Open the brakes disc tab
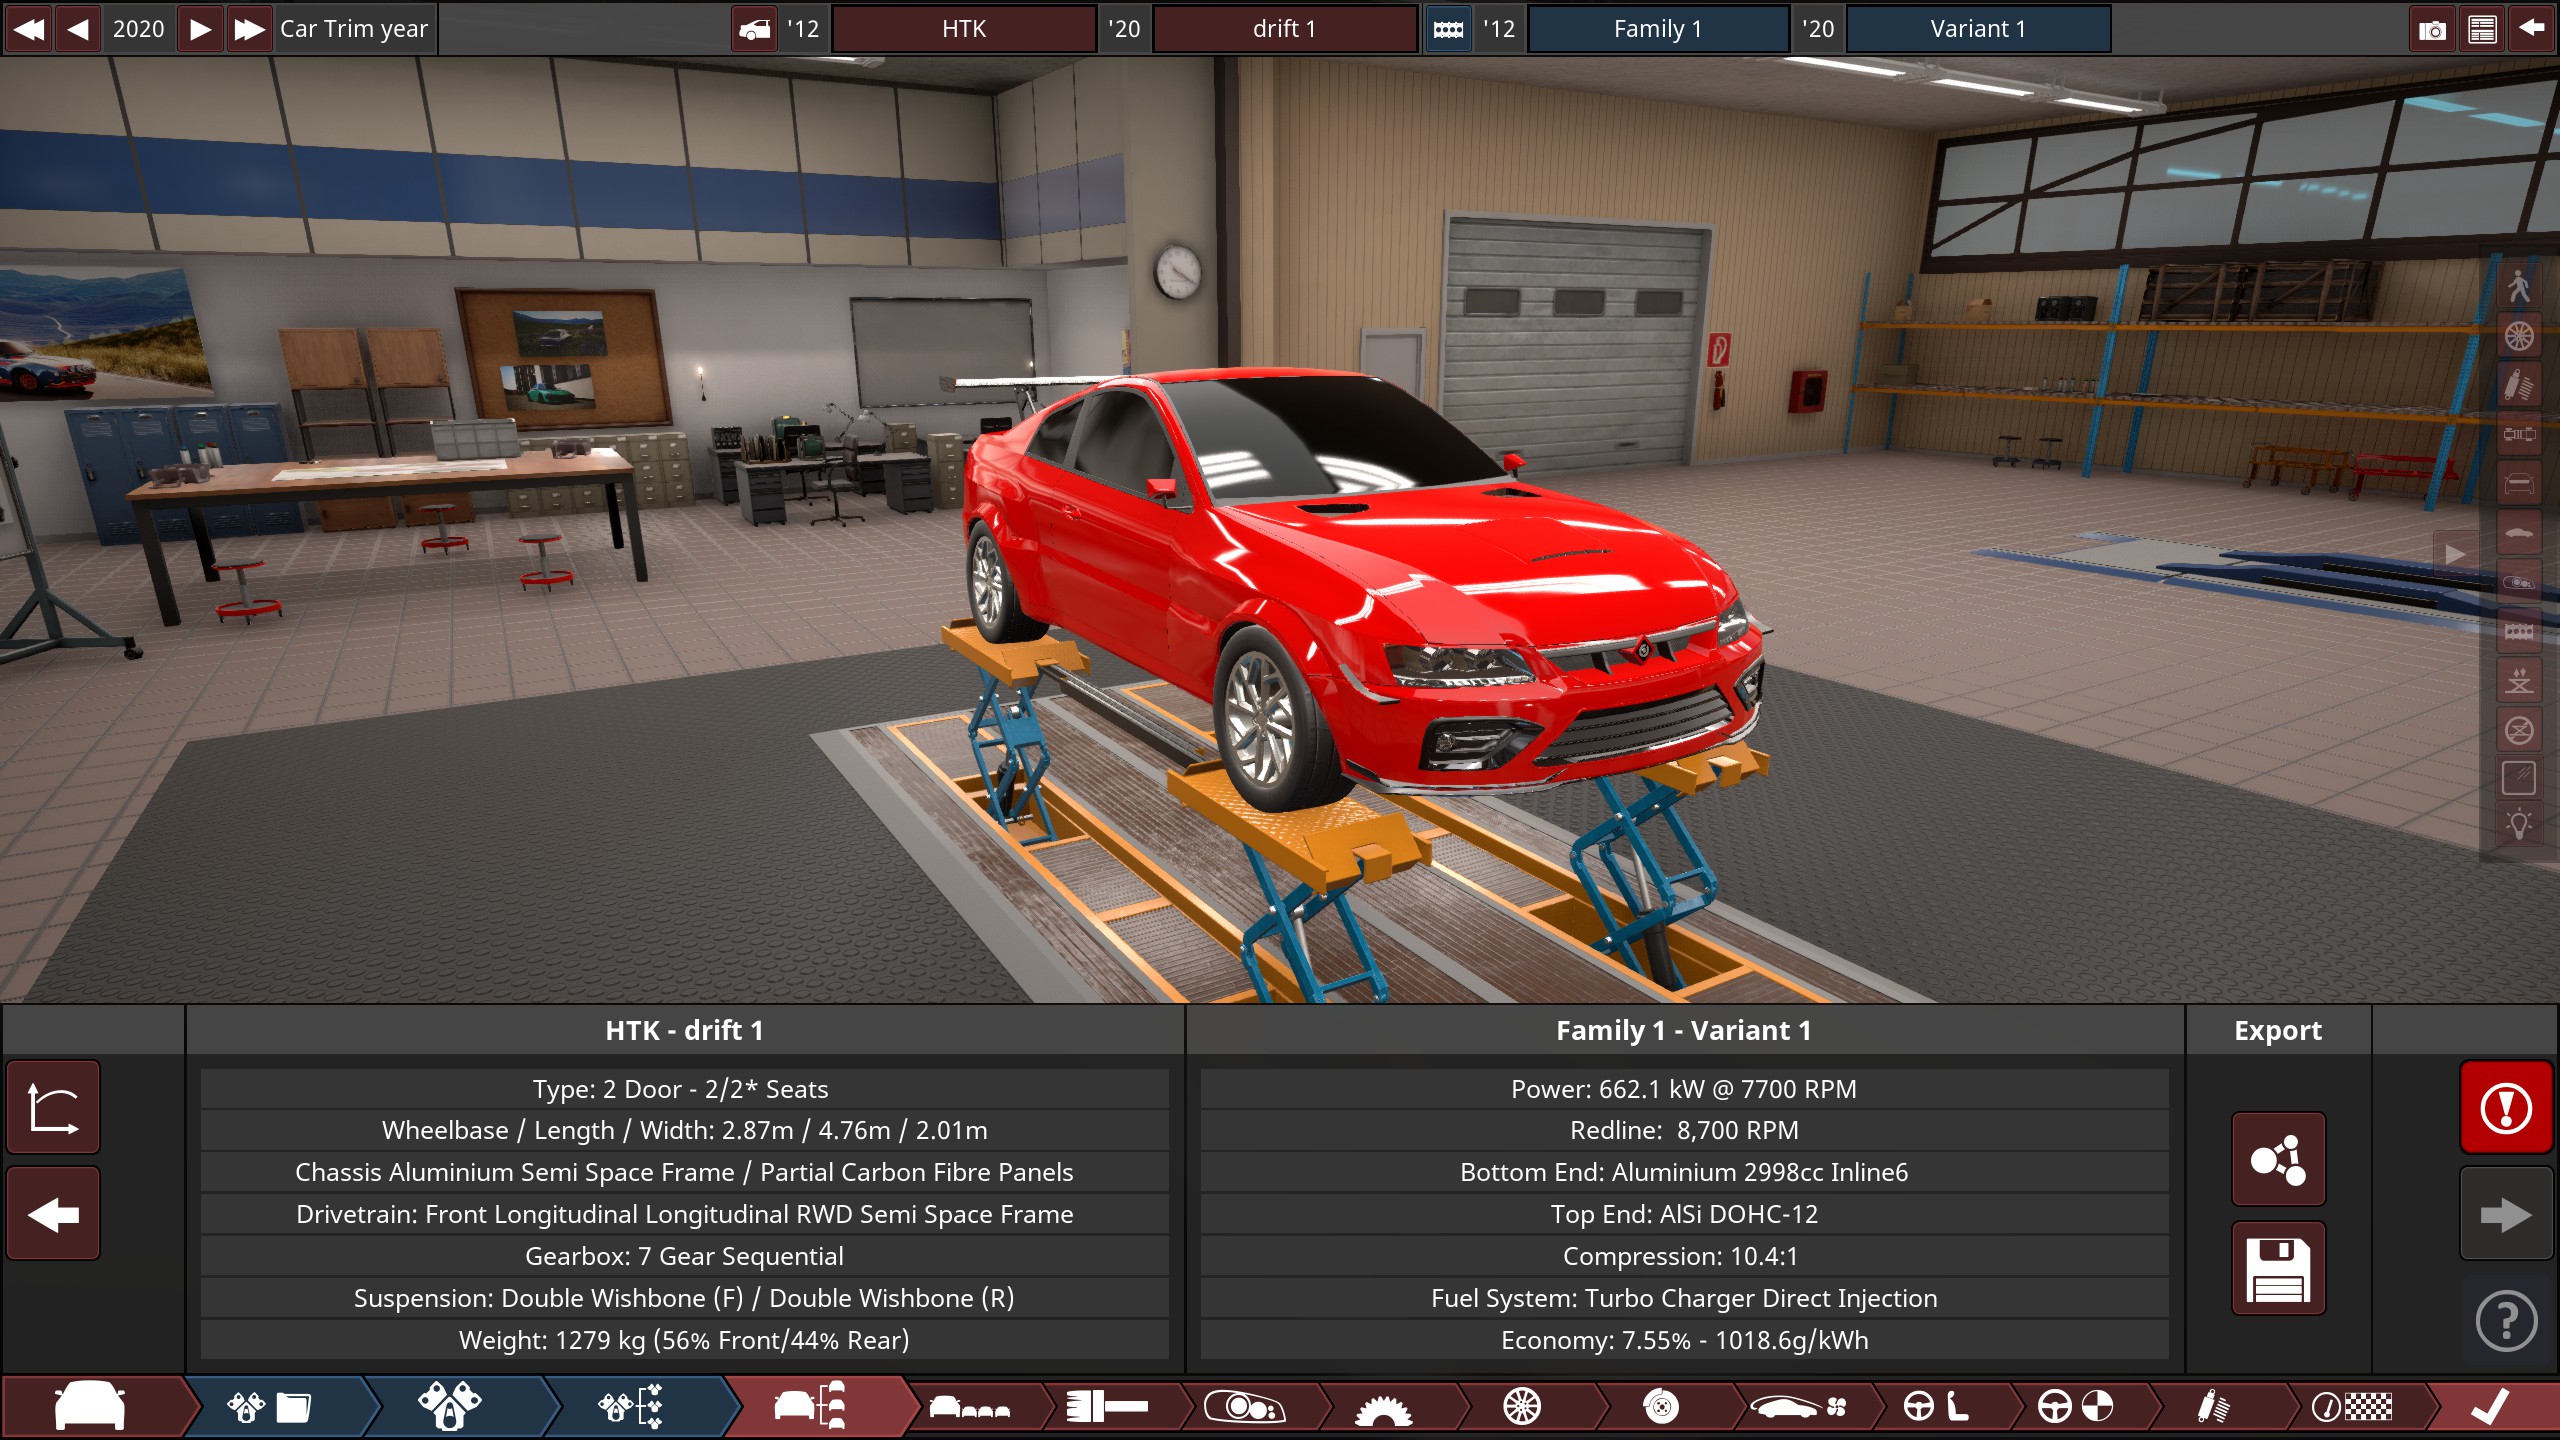 pyautogui.click(x=1661, y=1407)
